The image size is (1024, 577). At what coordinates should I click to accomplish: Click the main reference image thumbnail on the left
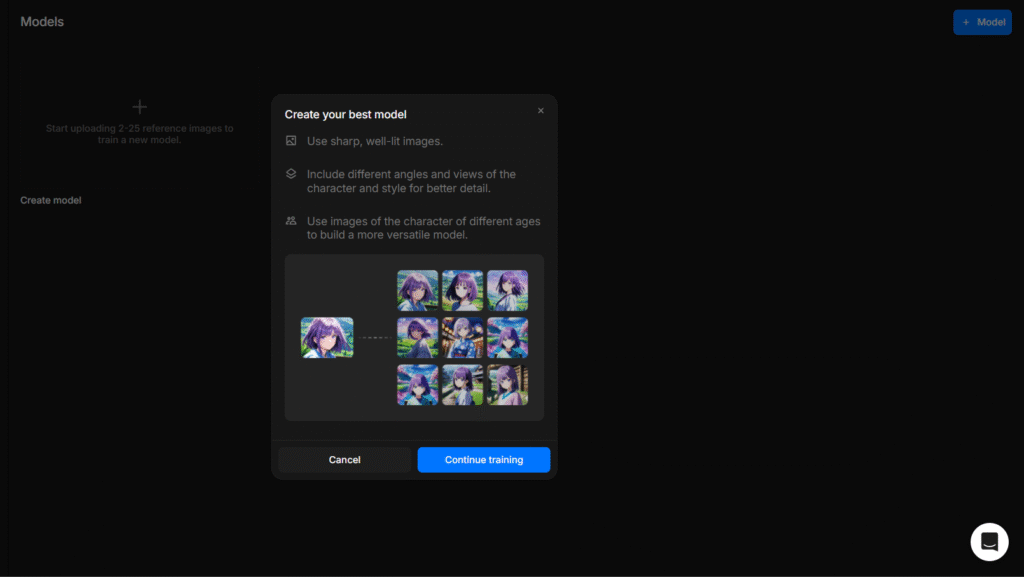click(x=327, y=337)
